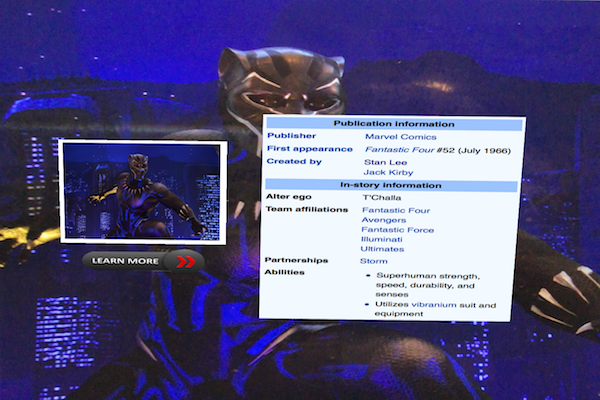Click the Publisher label

click(292, 136)
